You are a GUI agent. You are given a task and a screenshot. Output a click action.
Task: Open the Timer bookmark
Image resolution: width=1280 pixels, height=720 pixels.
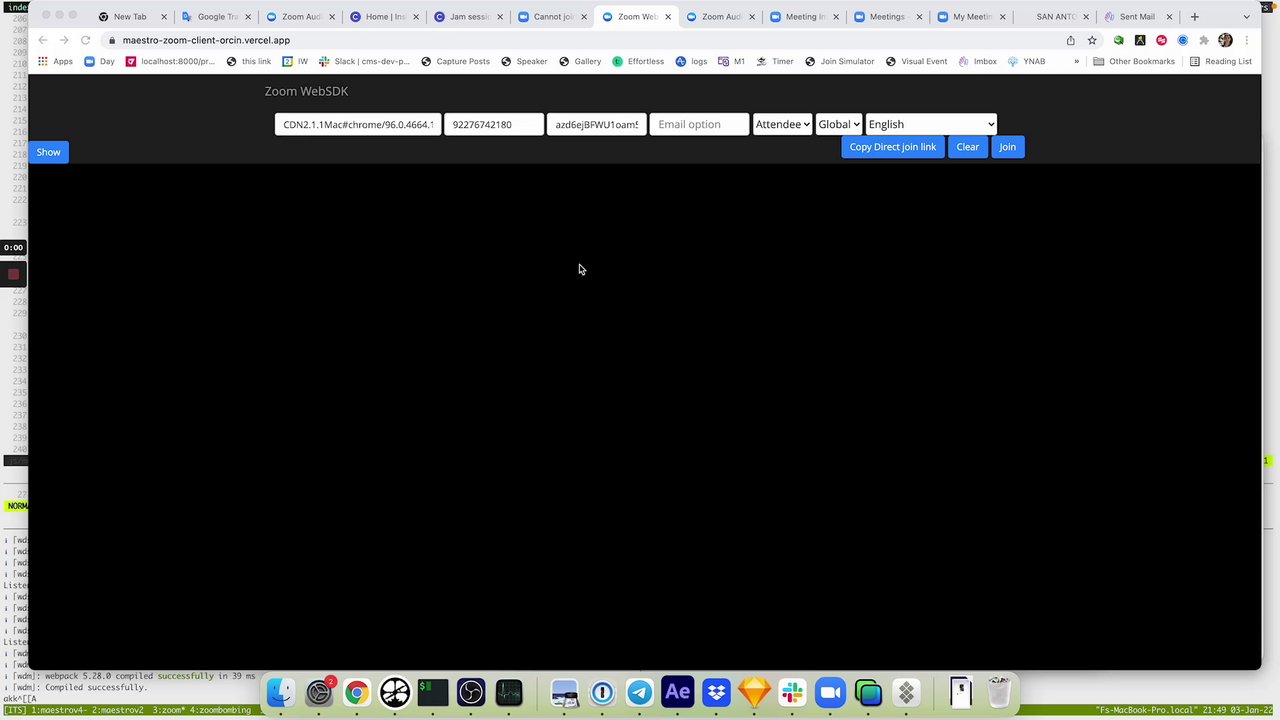coord(774,61)
